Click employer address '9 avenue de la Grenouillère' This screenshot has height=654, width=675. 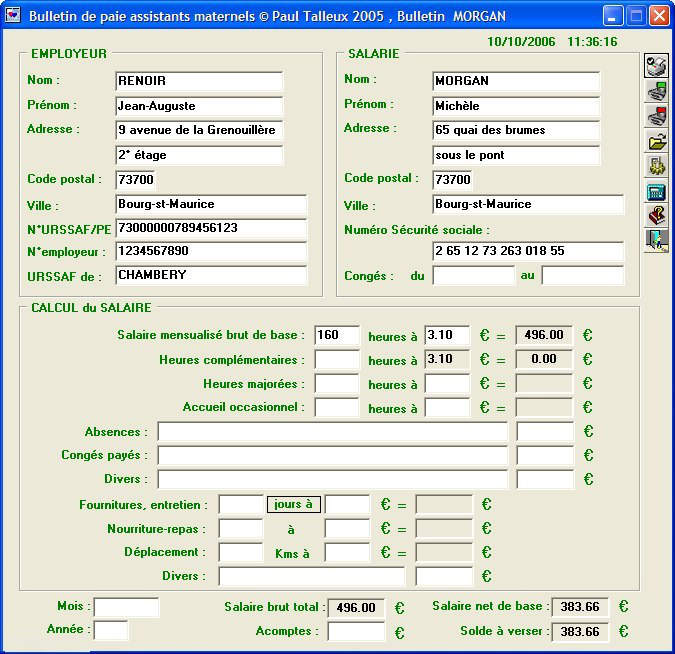click(199, 130)
